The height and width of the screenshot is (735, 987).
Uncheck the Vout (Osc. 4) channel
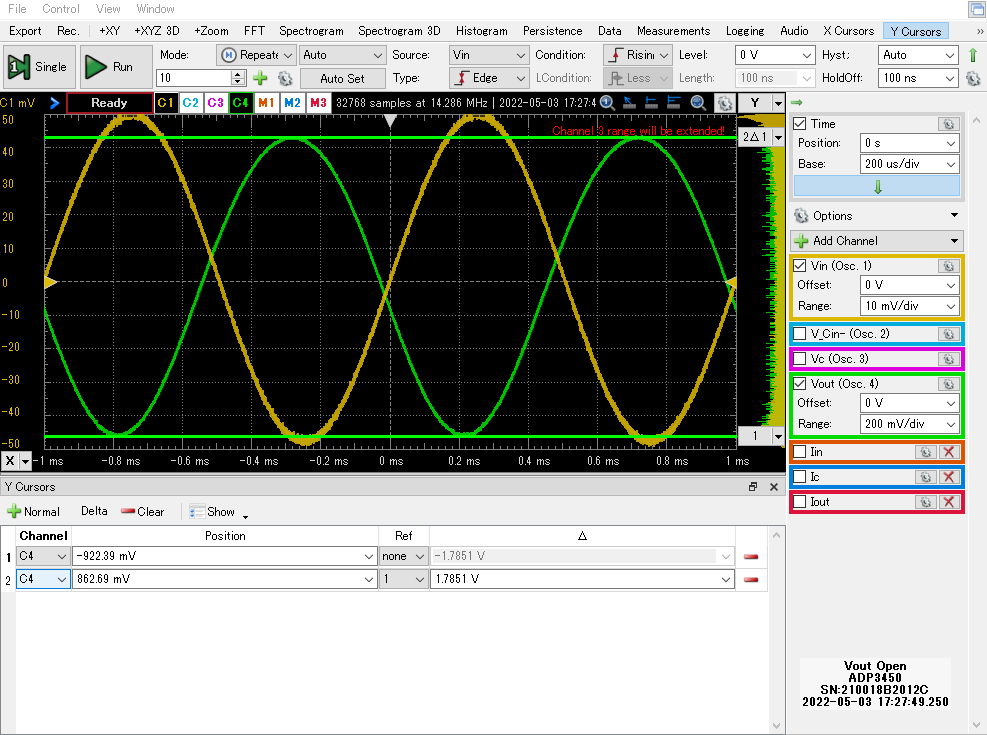coord(800,384)
